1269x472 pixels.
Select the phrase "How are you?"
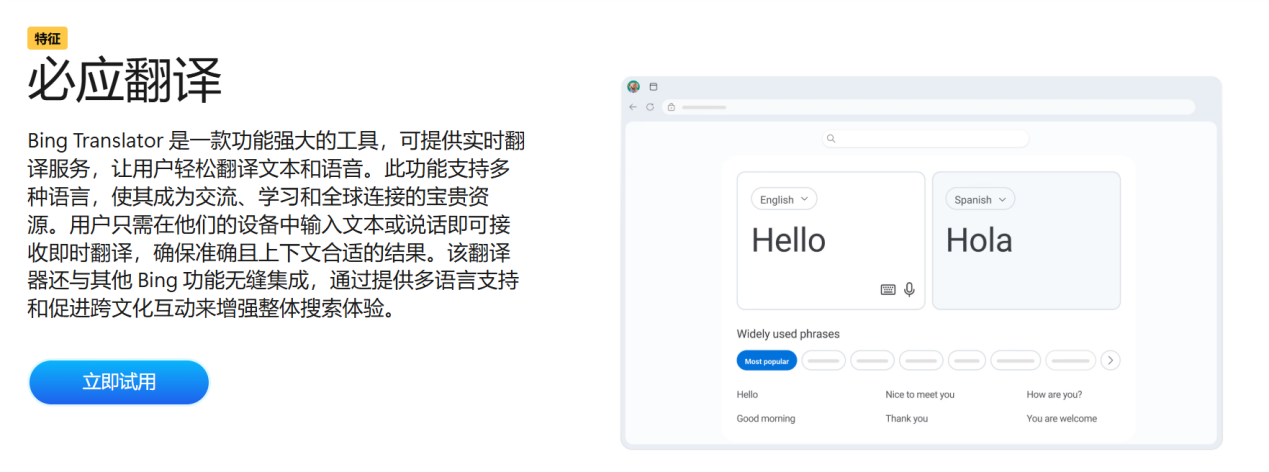(x=1055, y=395)
